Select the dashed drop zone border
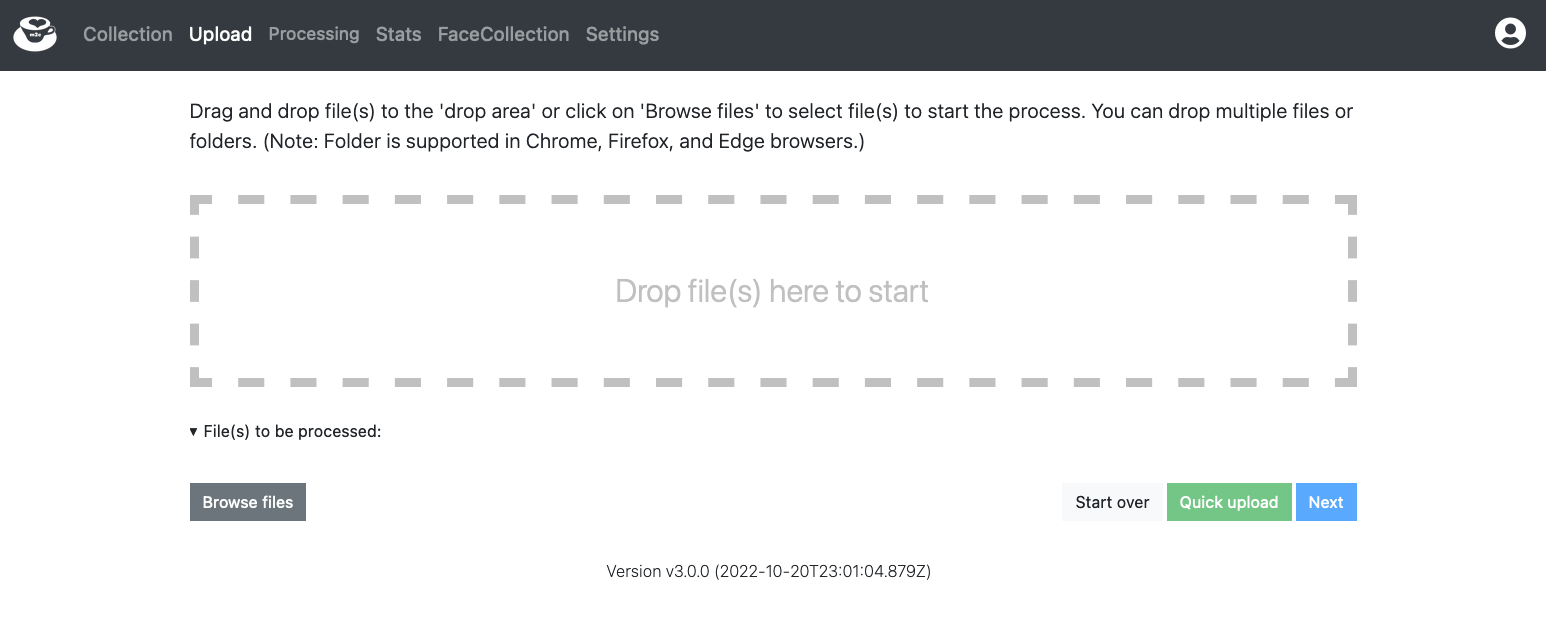This screenshot has width=1546, height=643. point(772,200)
